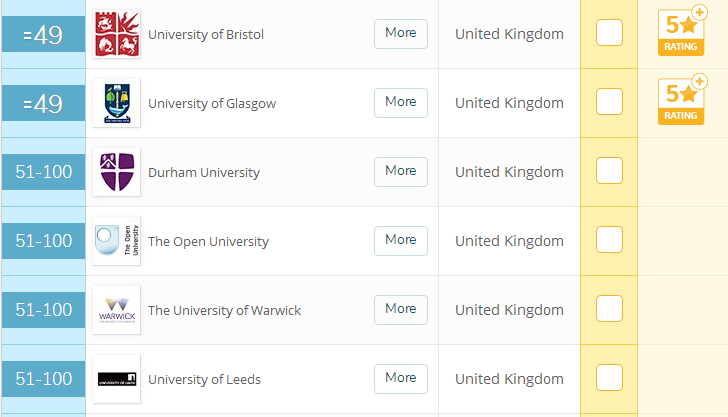The height and width of the screenshot is (417, 728).
Task: Enable the compare checkbox for The Open University
Action: pos(609,240)
